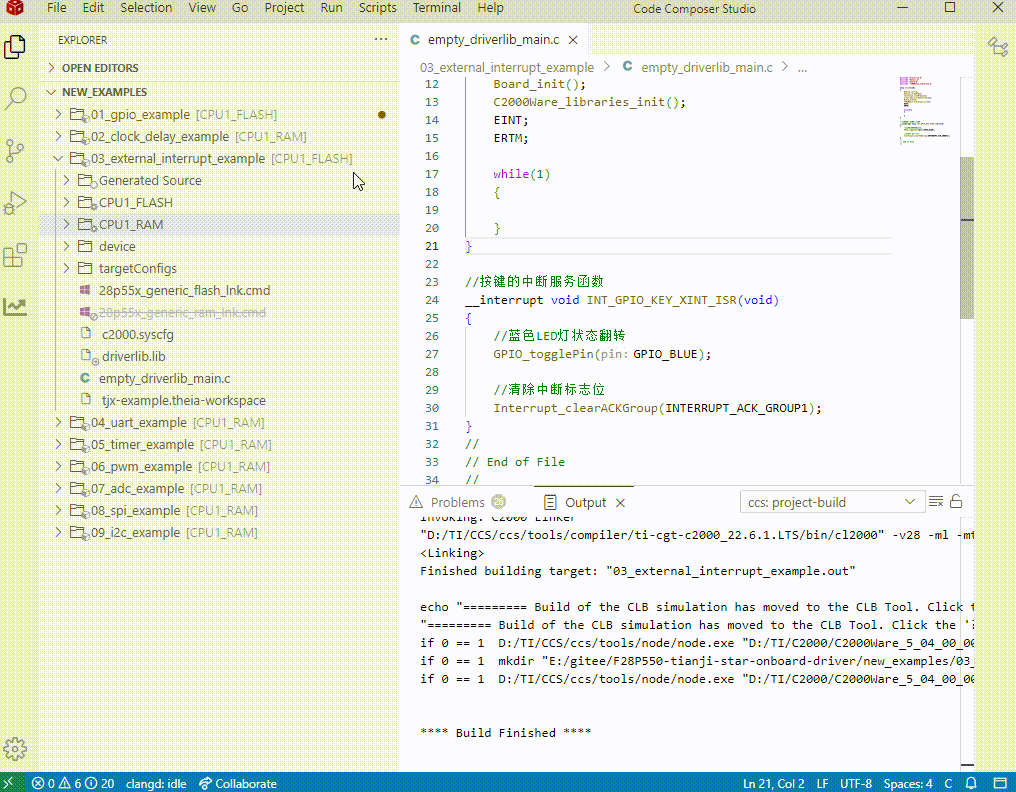1016x792 pixels.
Task: Toggle bottom panel layout icon in status bar
Action: coord(1000,783)
